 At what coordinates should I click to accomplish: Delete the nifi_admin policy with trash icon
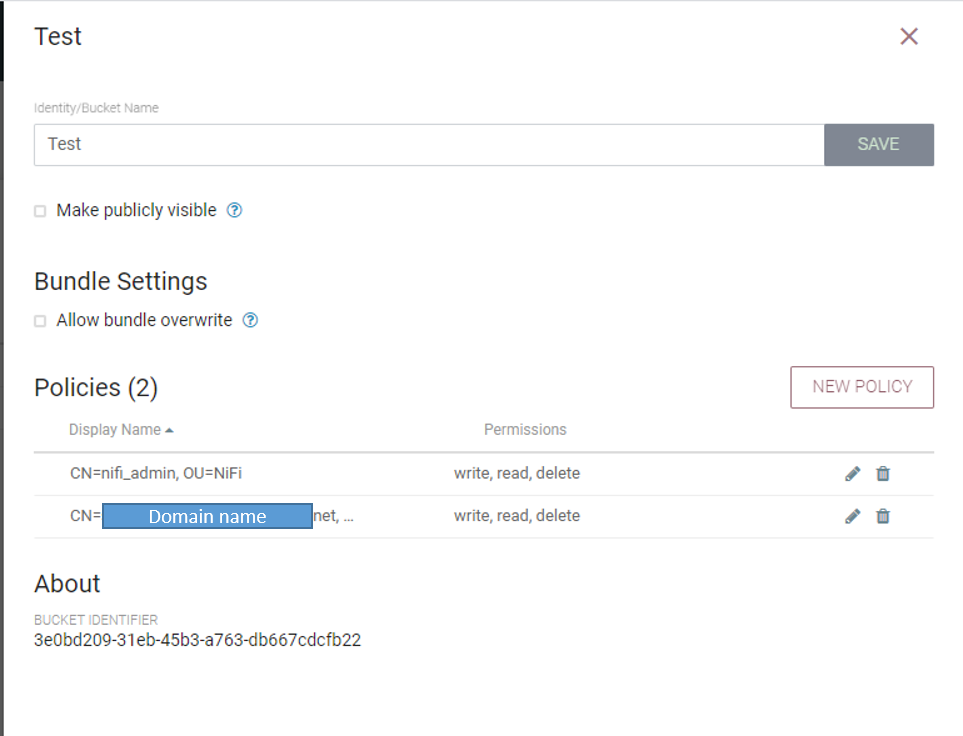point(883,474)
